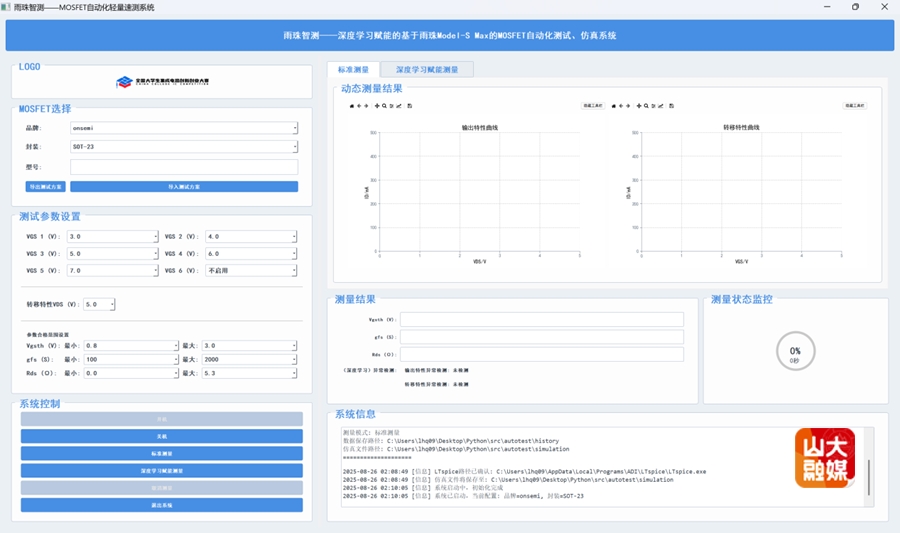Open 转移特性VDS (V) dropdown
Screen dimensions: 900x533
pyautogui.click(x=99, y=304)
